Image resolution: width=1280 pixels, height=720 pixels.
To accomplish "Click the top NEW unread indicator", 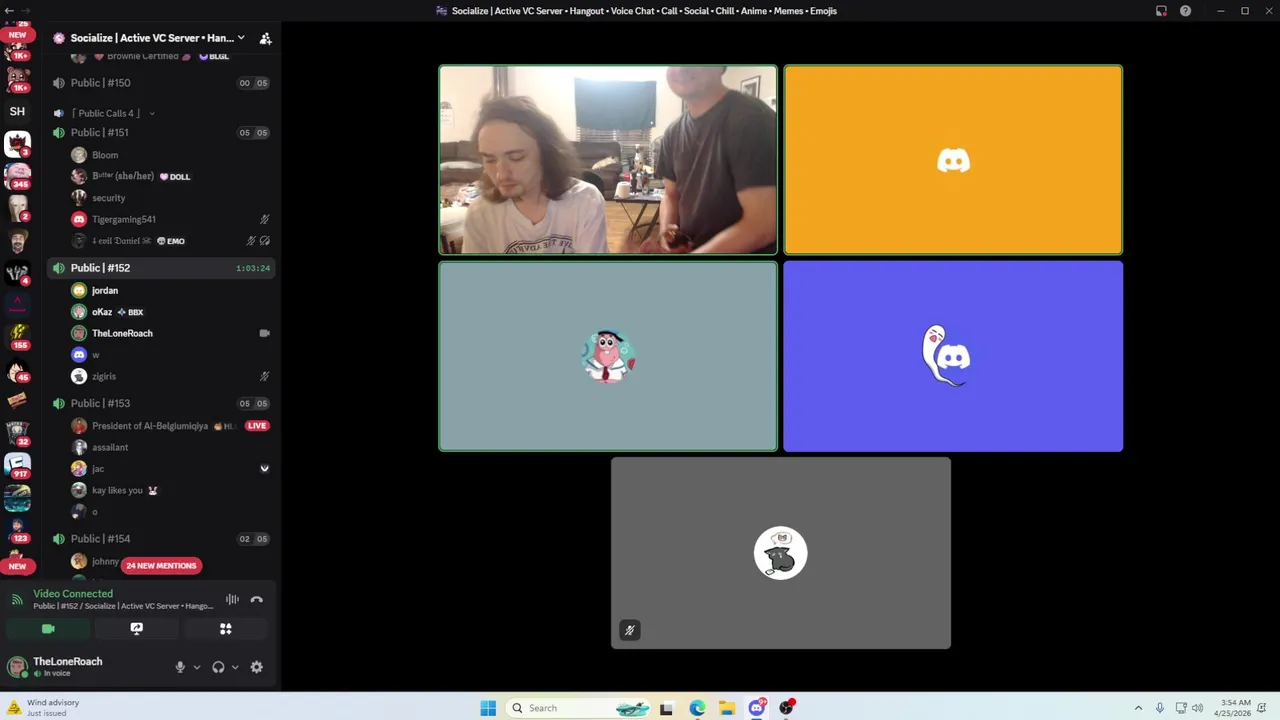I will point(17,35).
